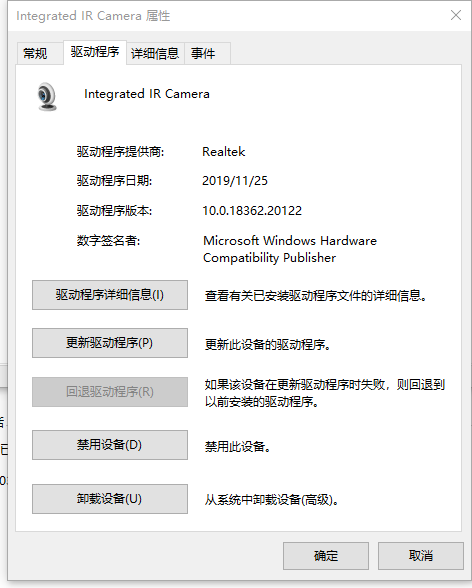This screenshot has height=588, width=472.
Task: Open the 详细信息 tab
Action: (x=155, y=53)
